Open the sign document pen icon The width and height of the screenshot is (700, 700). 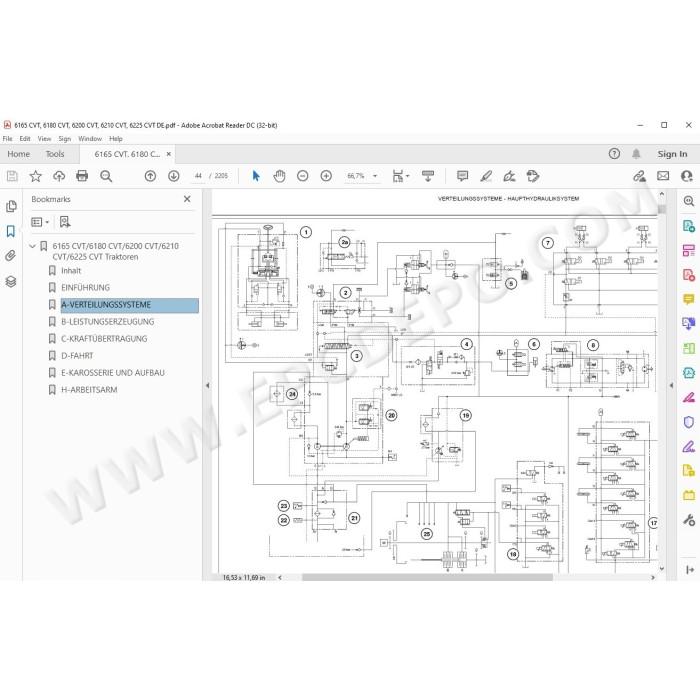[509, 176]
